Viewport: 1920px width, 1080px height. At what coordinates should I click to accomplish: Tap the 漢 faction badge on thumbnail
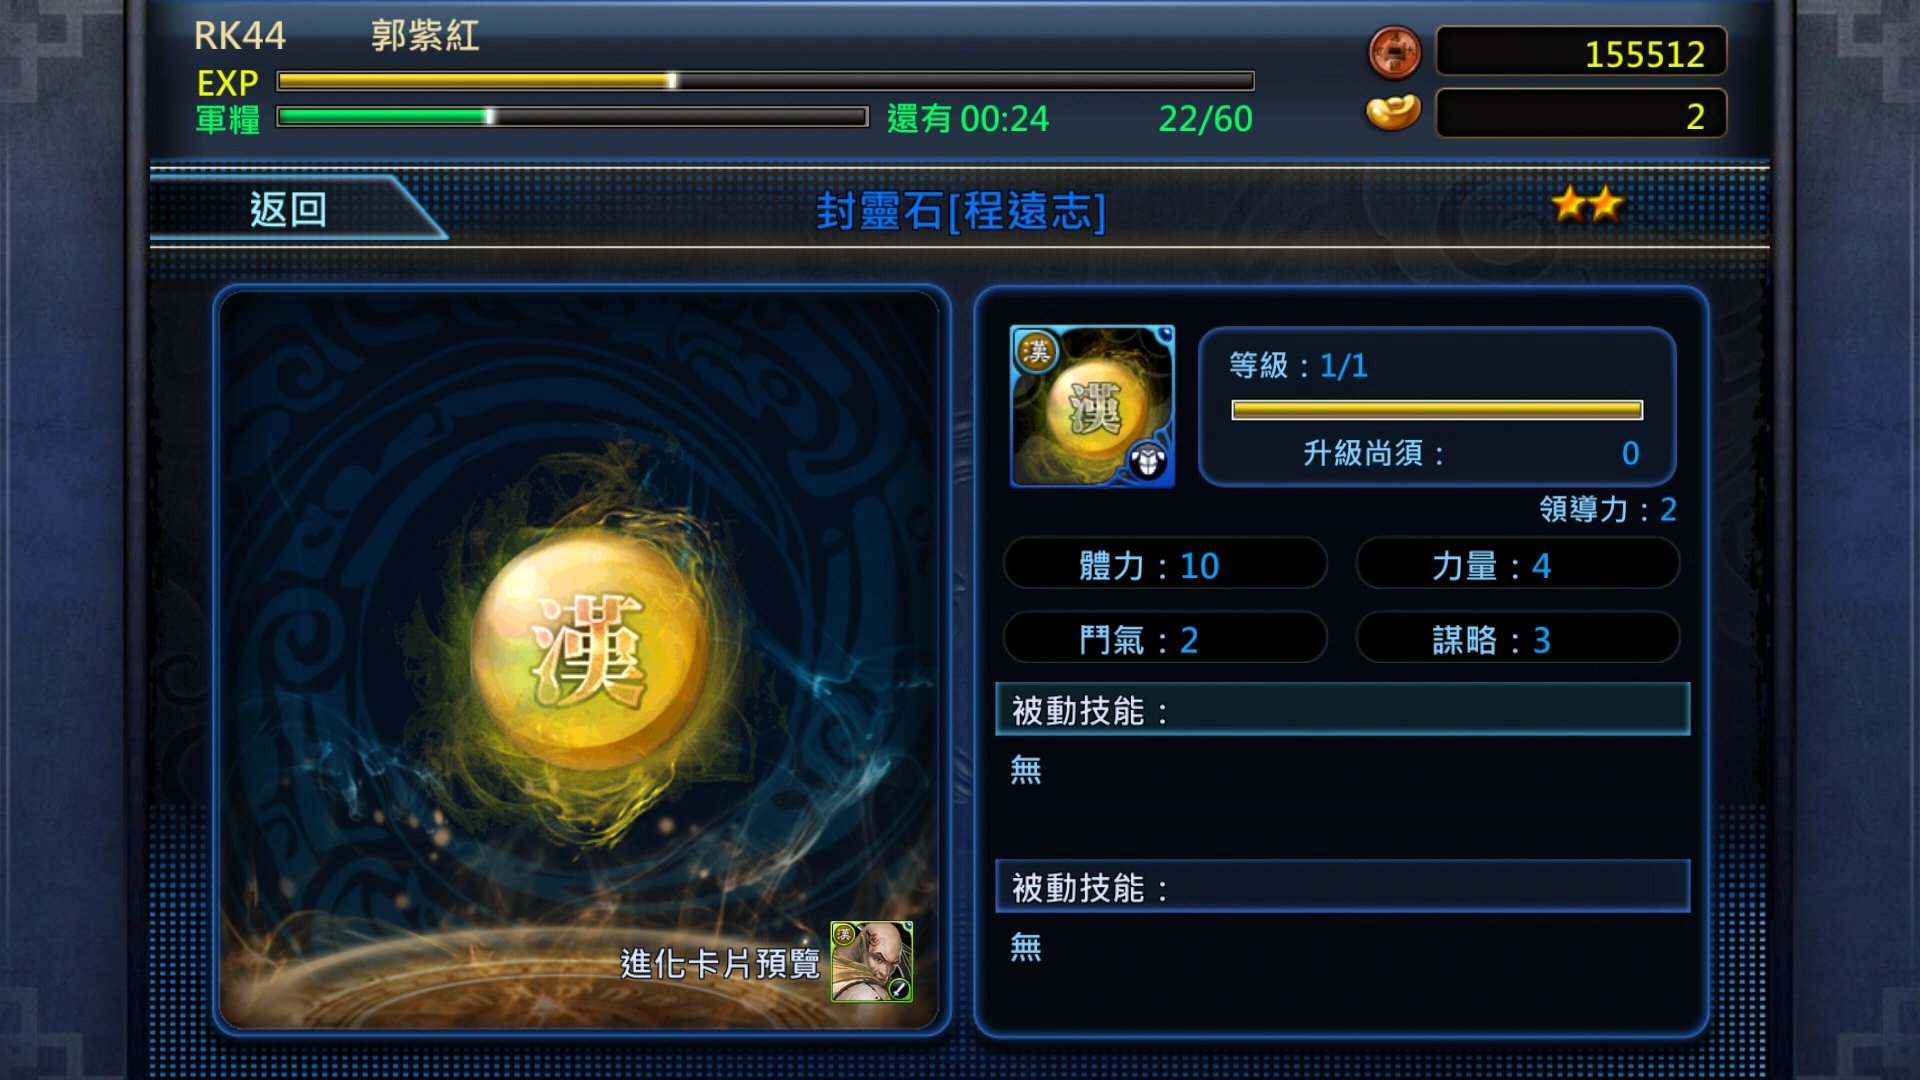tap(1037, 351)
